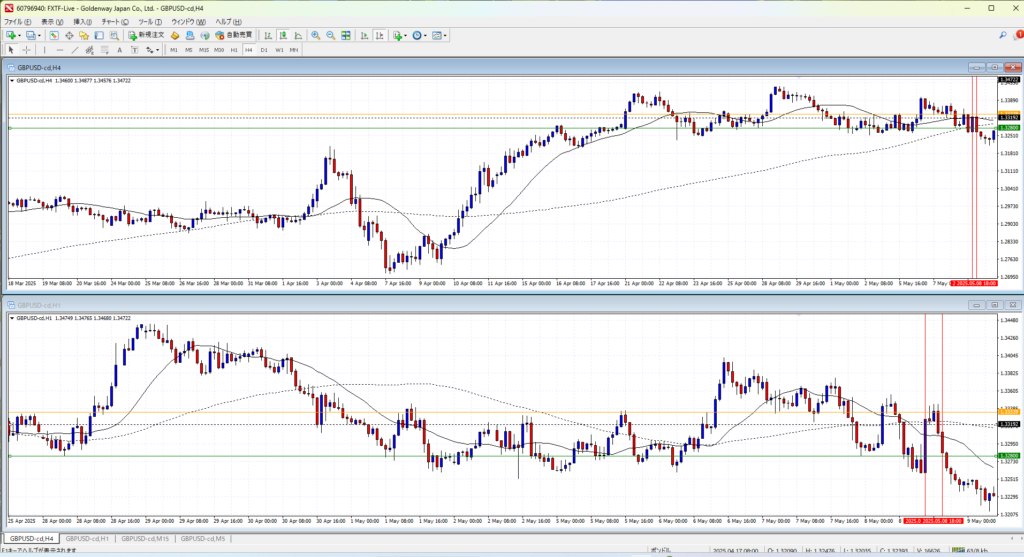Image resolution: width=1024 pixels, height=557 pixels.
Task: Pick the horizontal line drawing tool
Action: [x=61, y=49]
